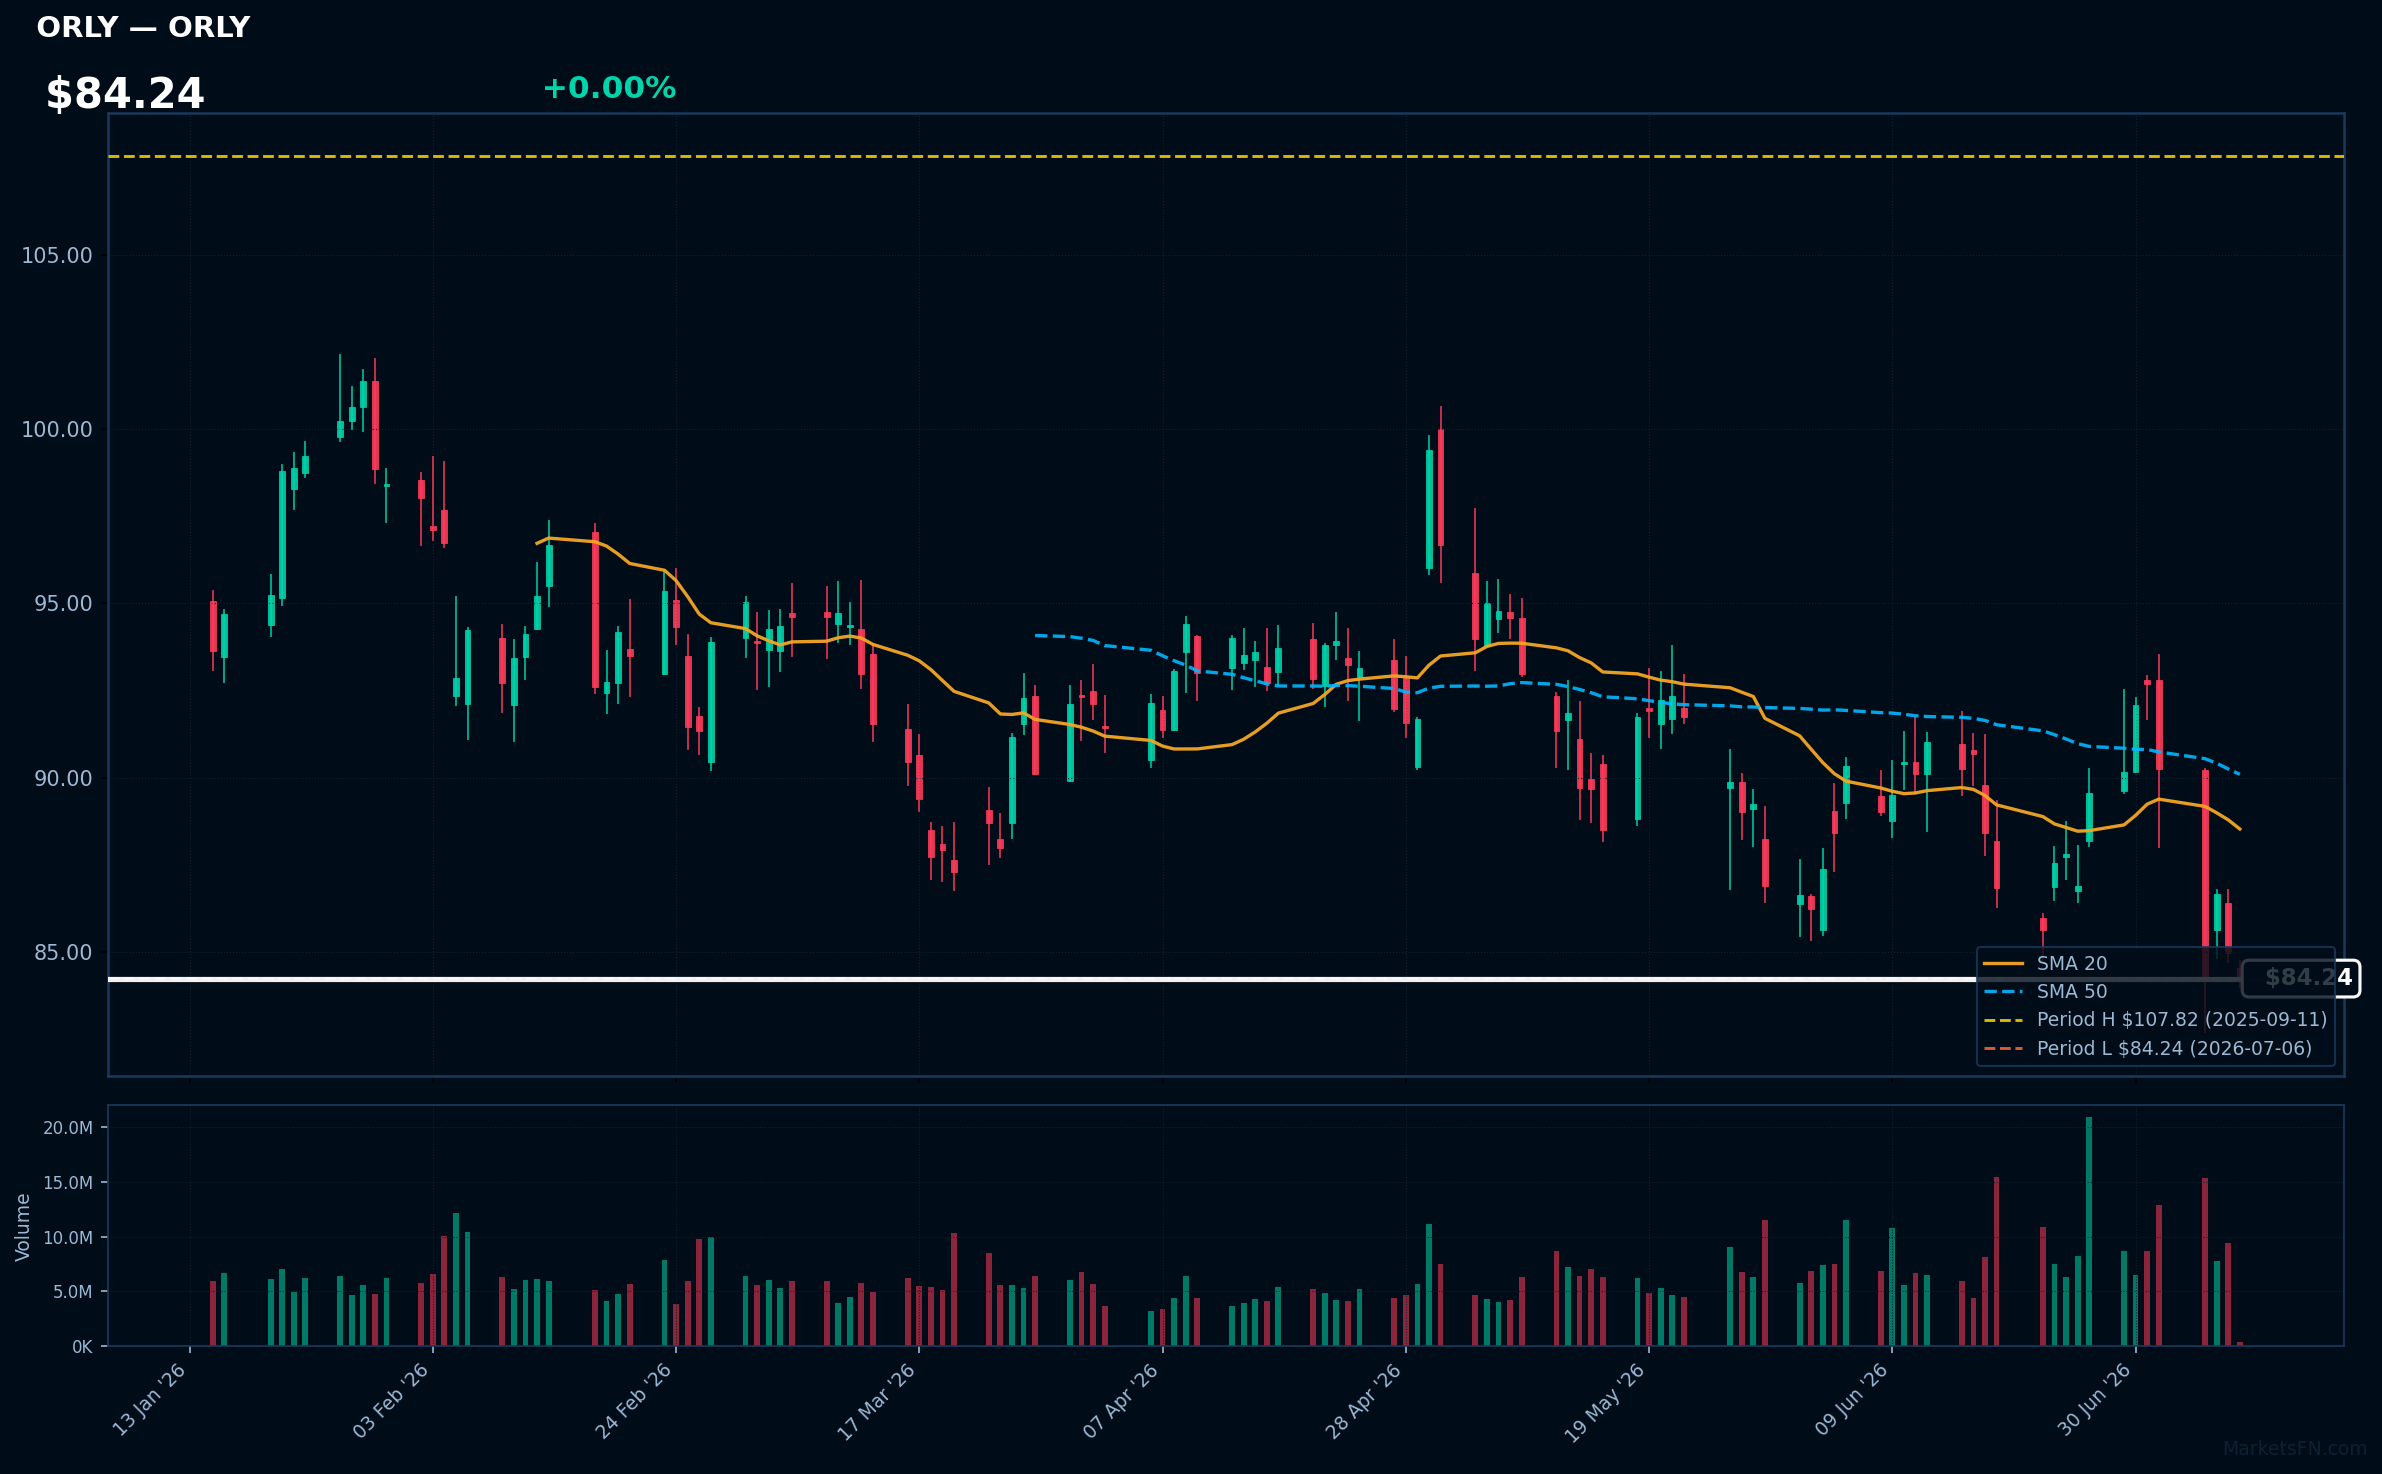
Task: Click the 03 Feb '26 date label
Action: [x=391, y=1400]
